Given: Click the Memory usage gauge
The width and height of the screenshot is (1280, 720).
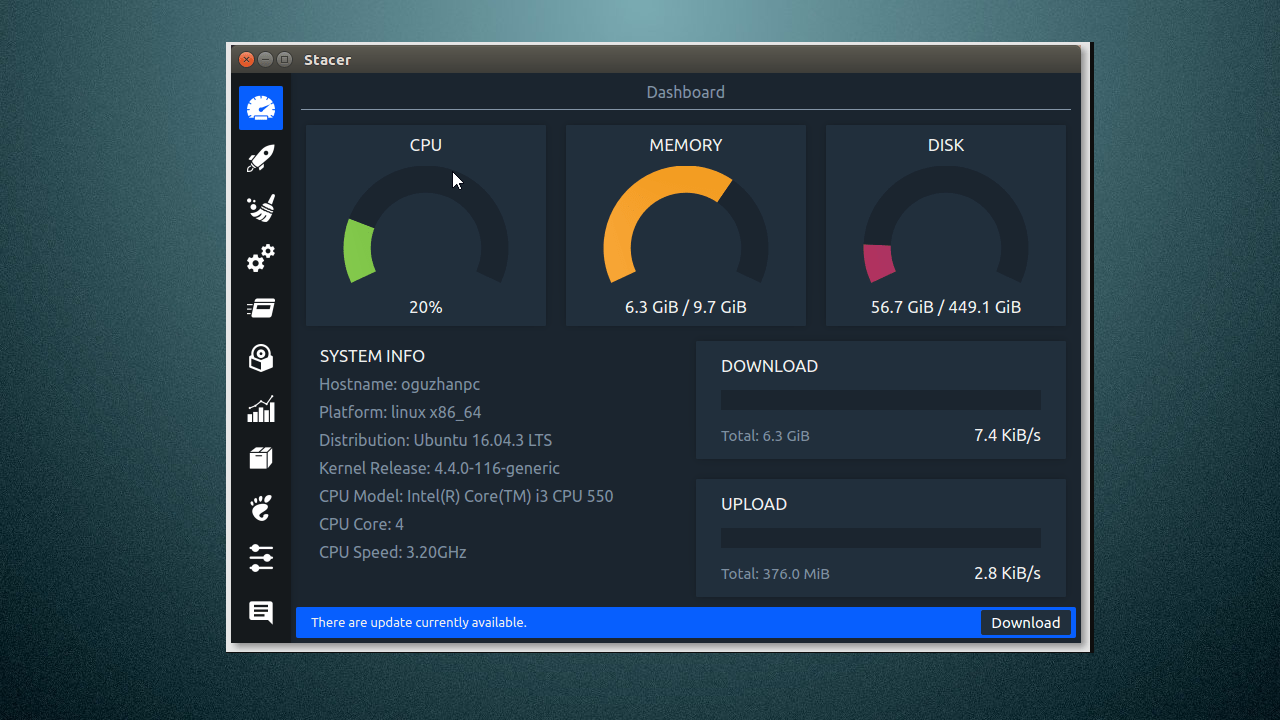Looking at the screenshot, I should (x=685, y=225).
